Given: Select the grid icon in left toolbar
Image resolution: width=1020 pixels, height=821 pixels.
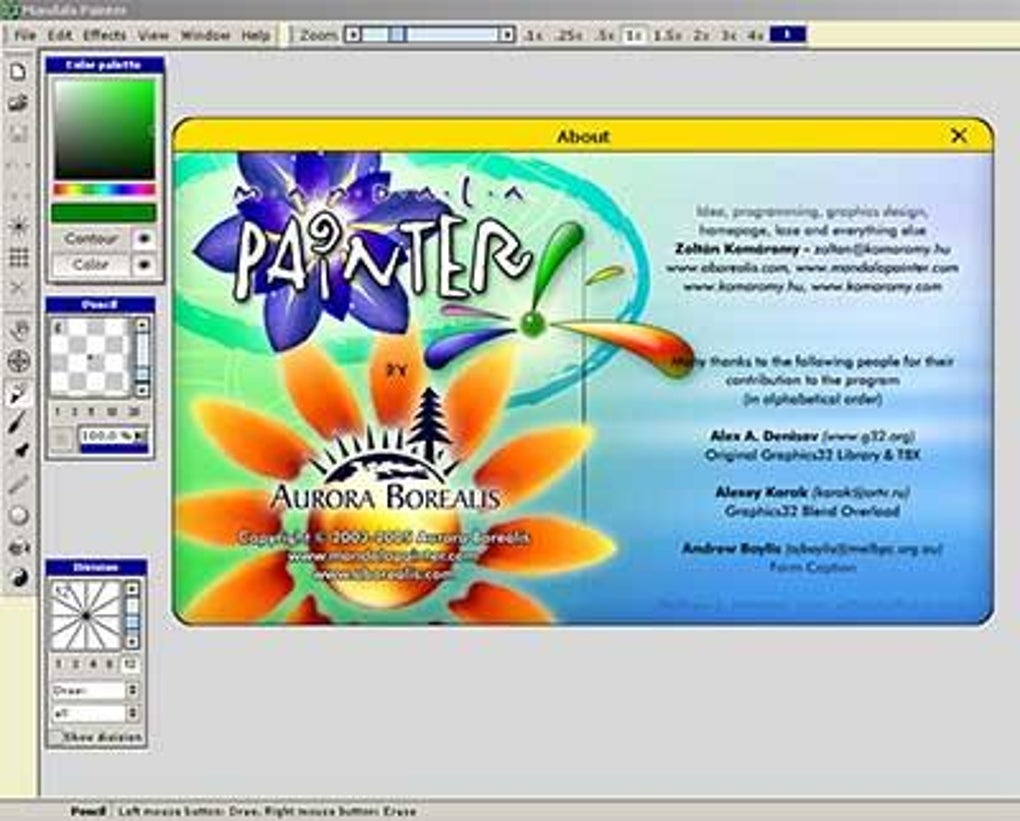Looking at the screenshot, I should pyautogui.click(x=18, y=258).
